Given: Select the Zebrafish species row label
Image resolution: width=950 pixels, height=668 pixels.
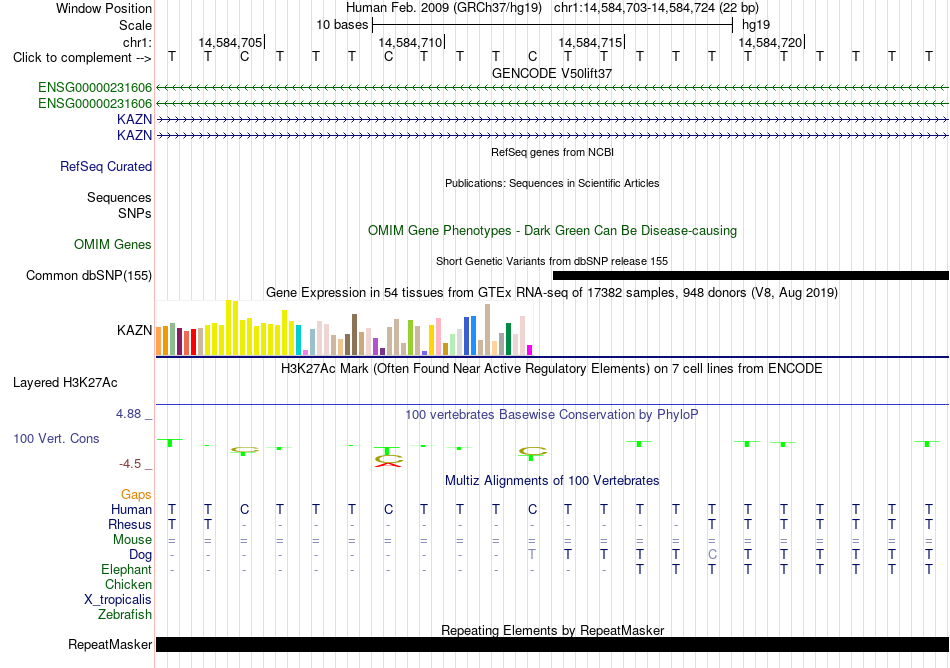Looking at the screenshot, I should point(125,615).
